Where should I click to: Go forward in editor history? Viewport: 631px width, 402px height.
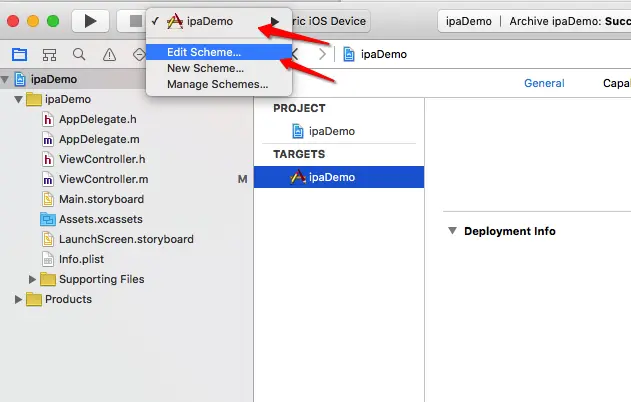coord(322,54)
